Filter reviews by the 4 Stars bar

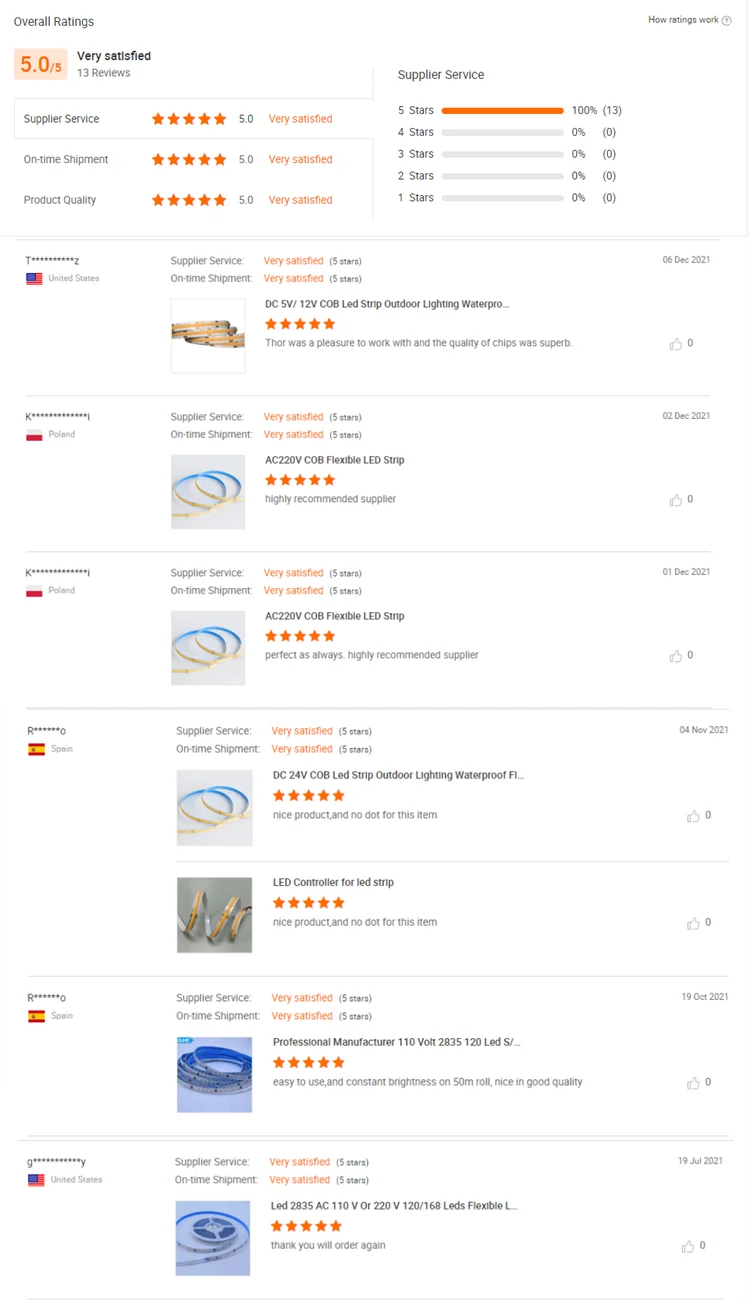[502, 132]
